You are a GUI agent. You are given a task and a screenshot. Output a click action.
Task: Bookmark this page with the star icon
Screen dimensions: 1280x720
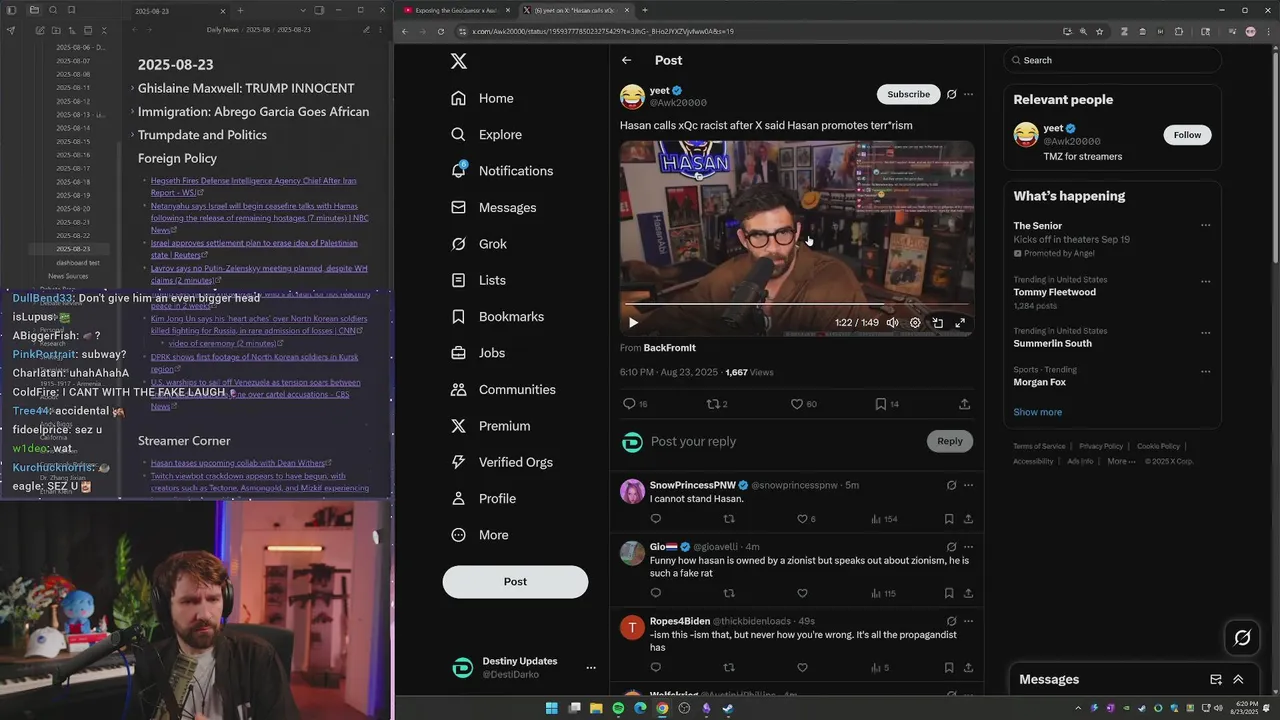point(1099,31)
